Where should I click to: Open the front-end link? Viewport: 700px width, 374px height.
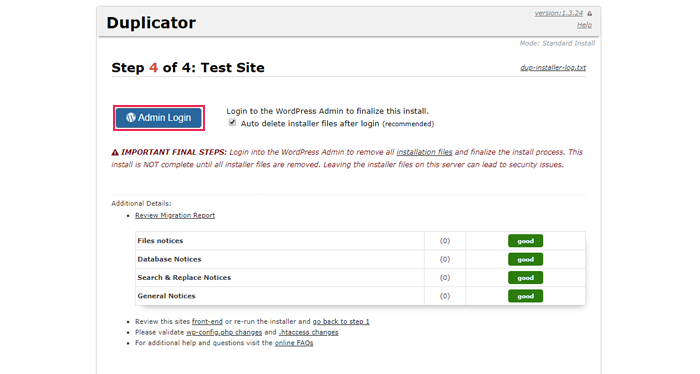[x=207, y=321]
